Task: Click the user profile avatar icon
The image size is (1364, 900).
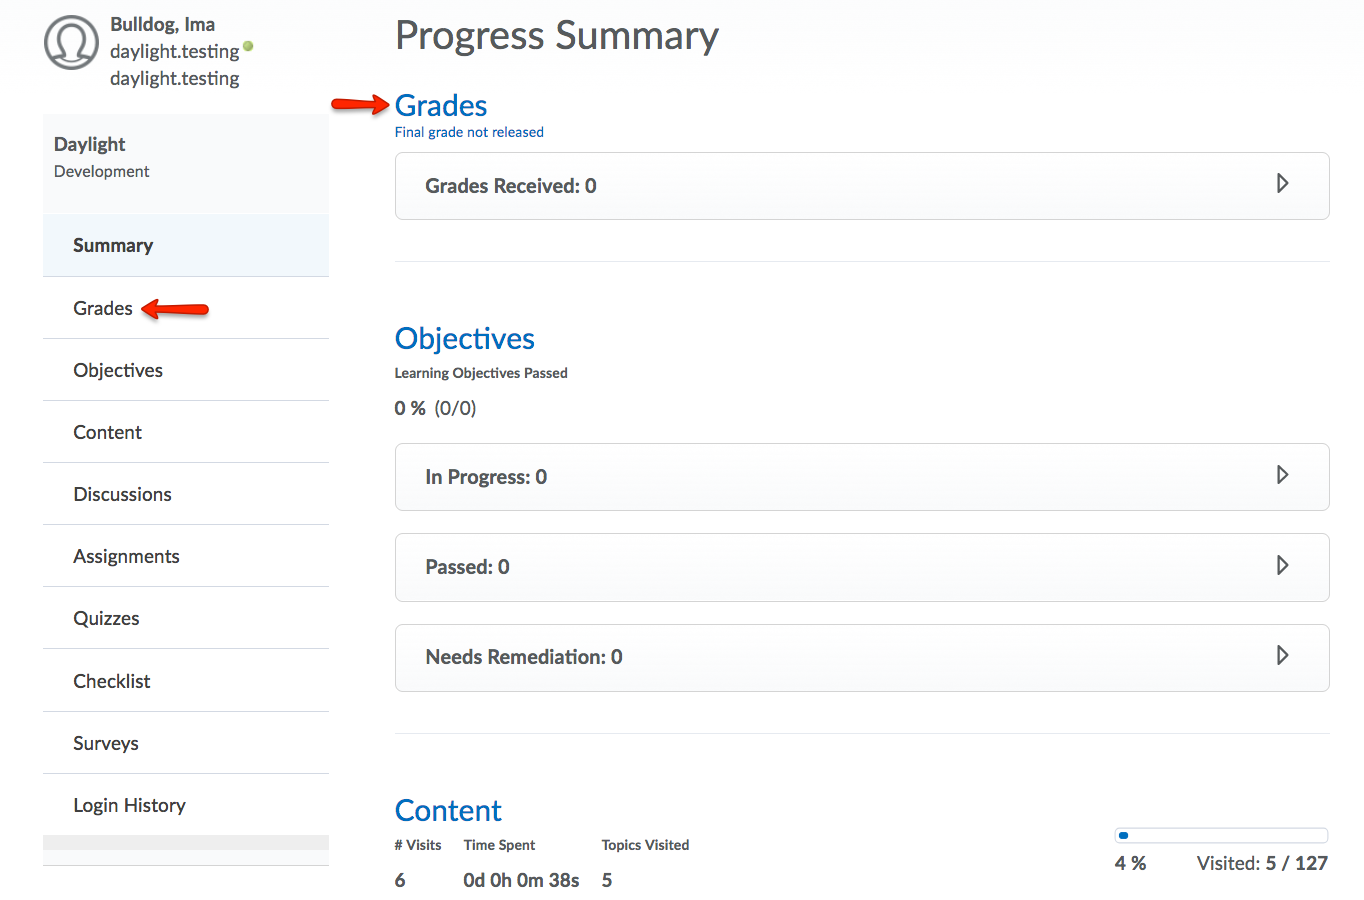Action: tap(71, 43)
